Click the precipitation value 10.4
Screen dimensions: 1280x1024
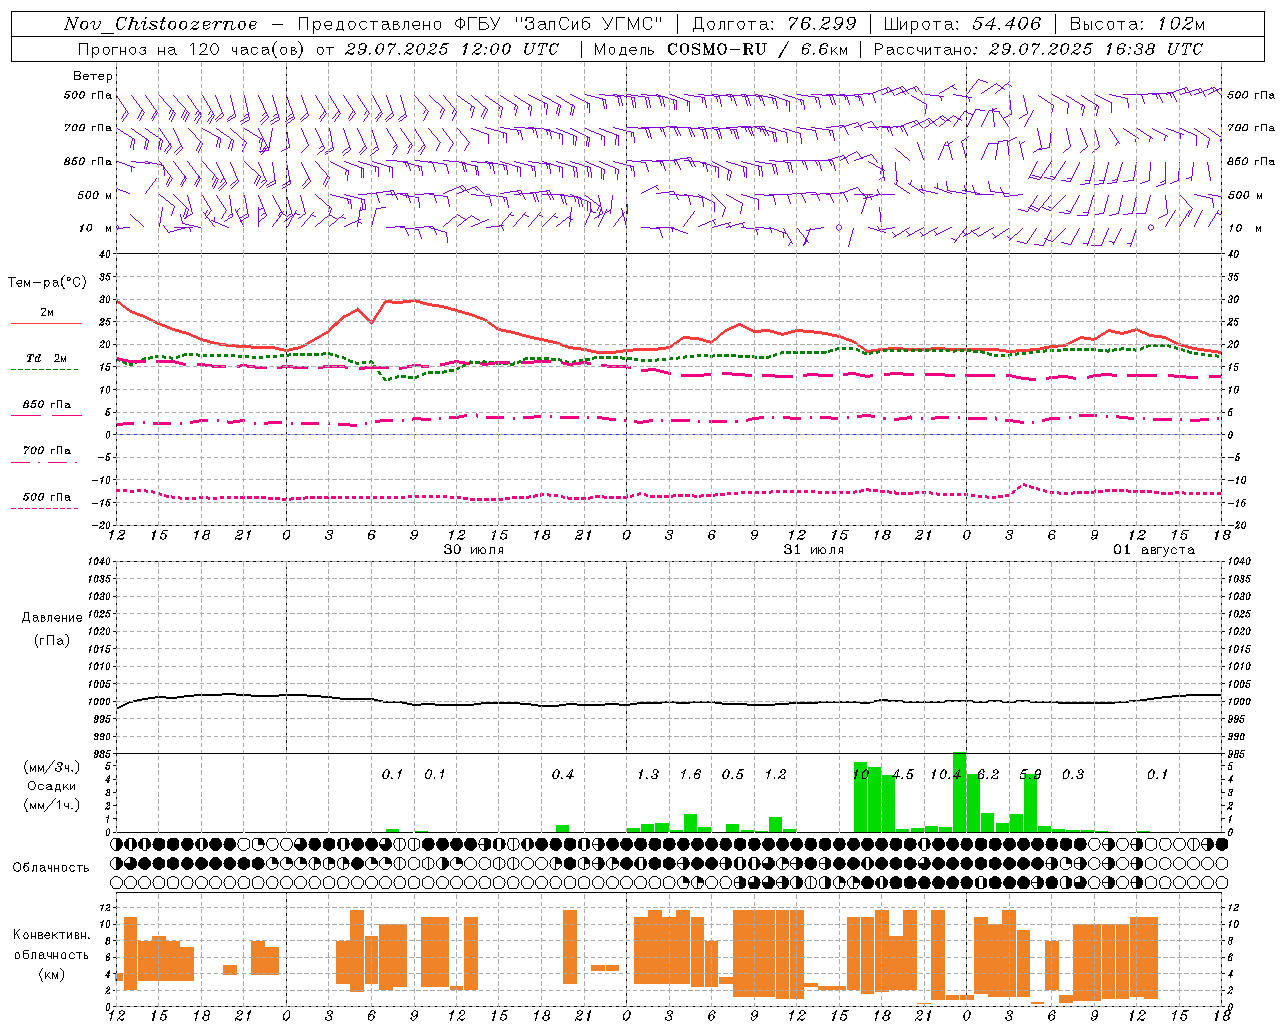[x=946, y=775]
